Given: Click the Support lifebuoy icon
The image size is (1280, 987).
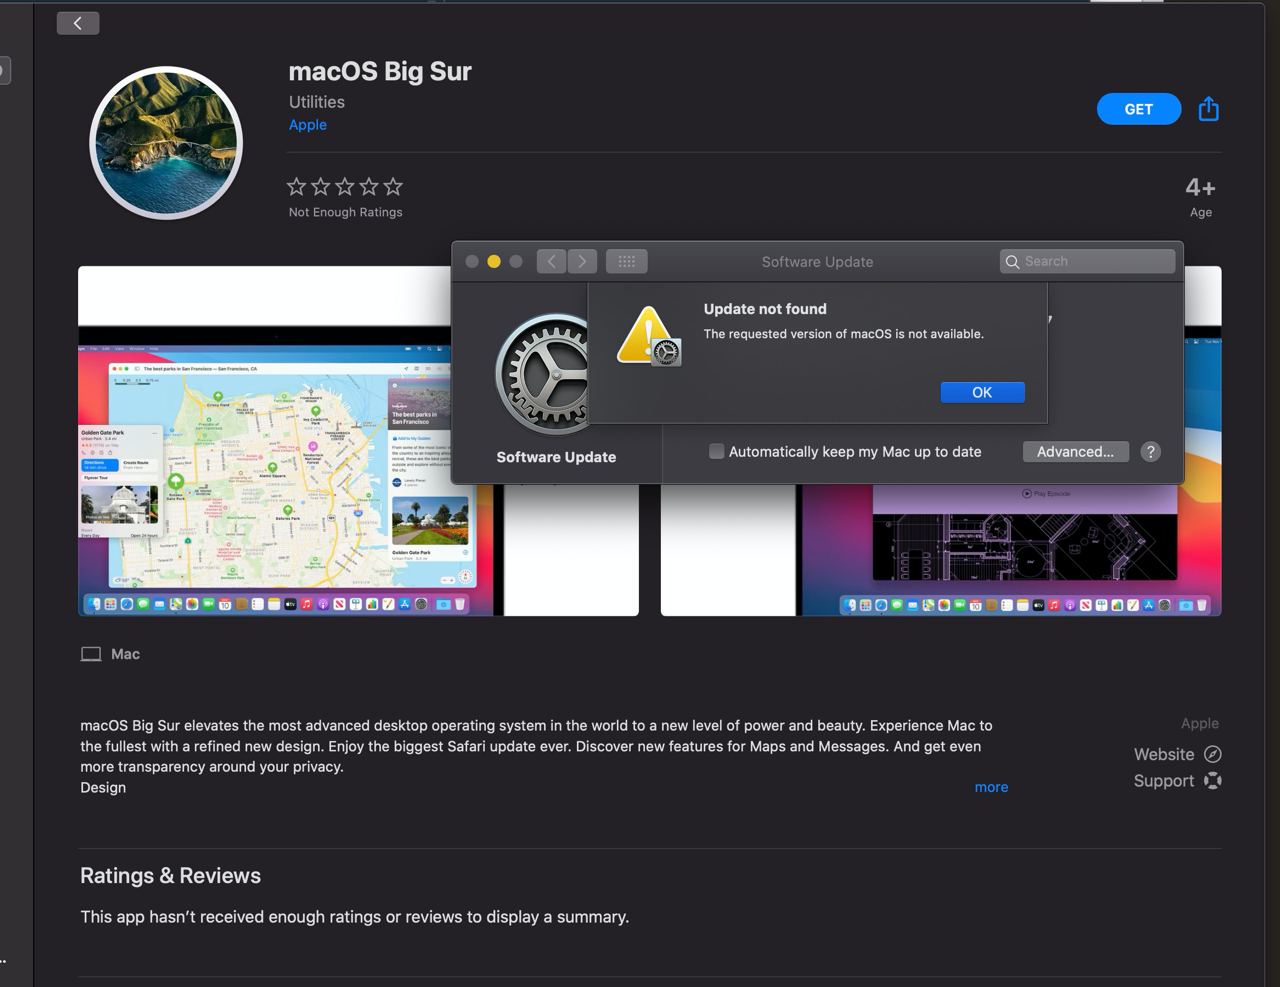Looking at the screenshot, I should (x=1212, y=780).
